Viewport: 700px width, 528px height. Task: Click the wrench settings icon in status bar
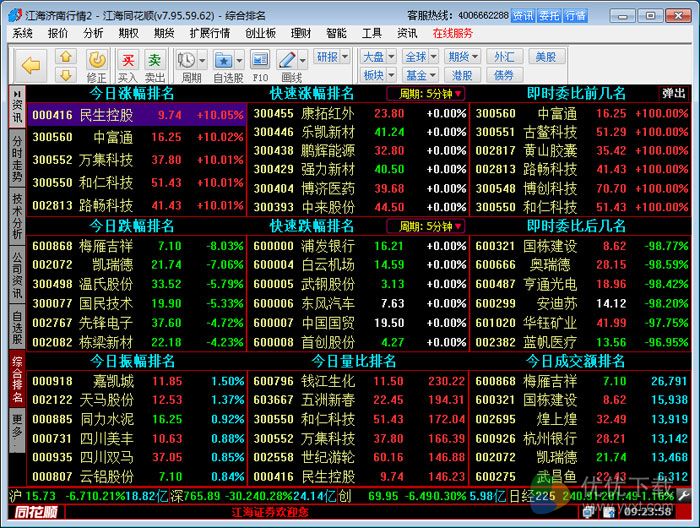tap(683, 495)
